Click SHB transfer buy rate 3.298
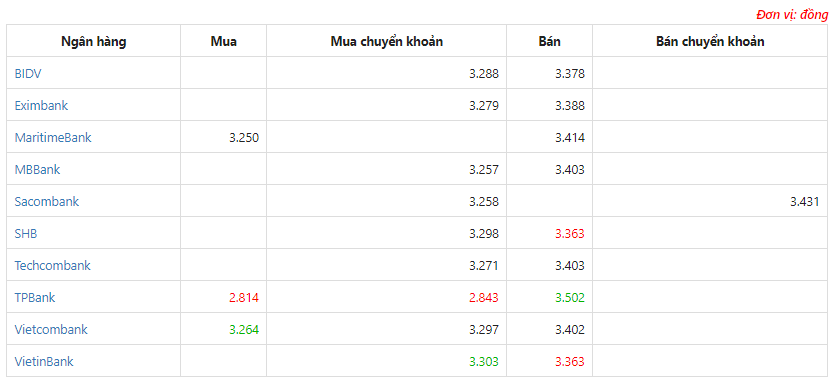Viewport: 836px width, 388px height. click(484, 233)
